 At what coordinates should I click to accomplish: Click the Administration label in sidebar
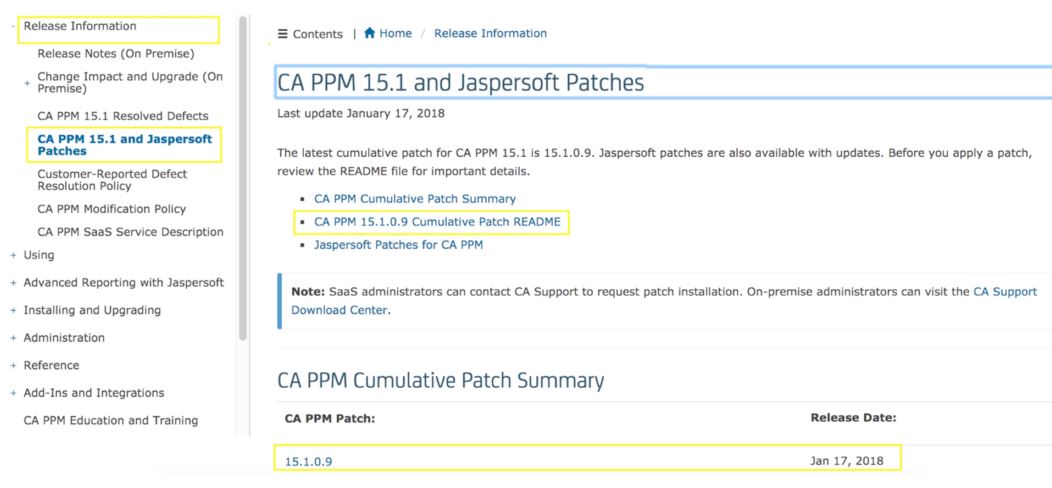click(64, 338)
